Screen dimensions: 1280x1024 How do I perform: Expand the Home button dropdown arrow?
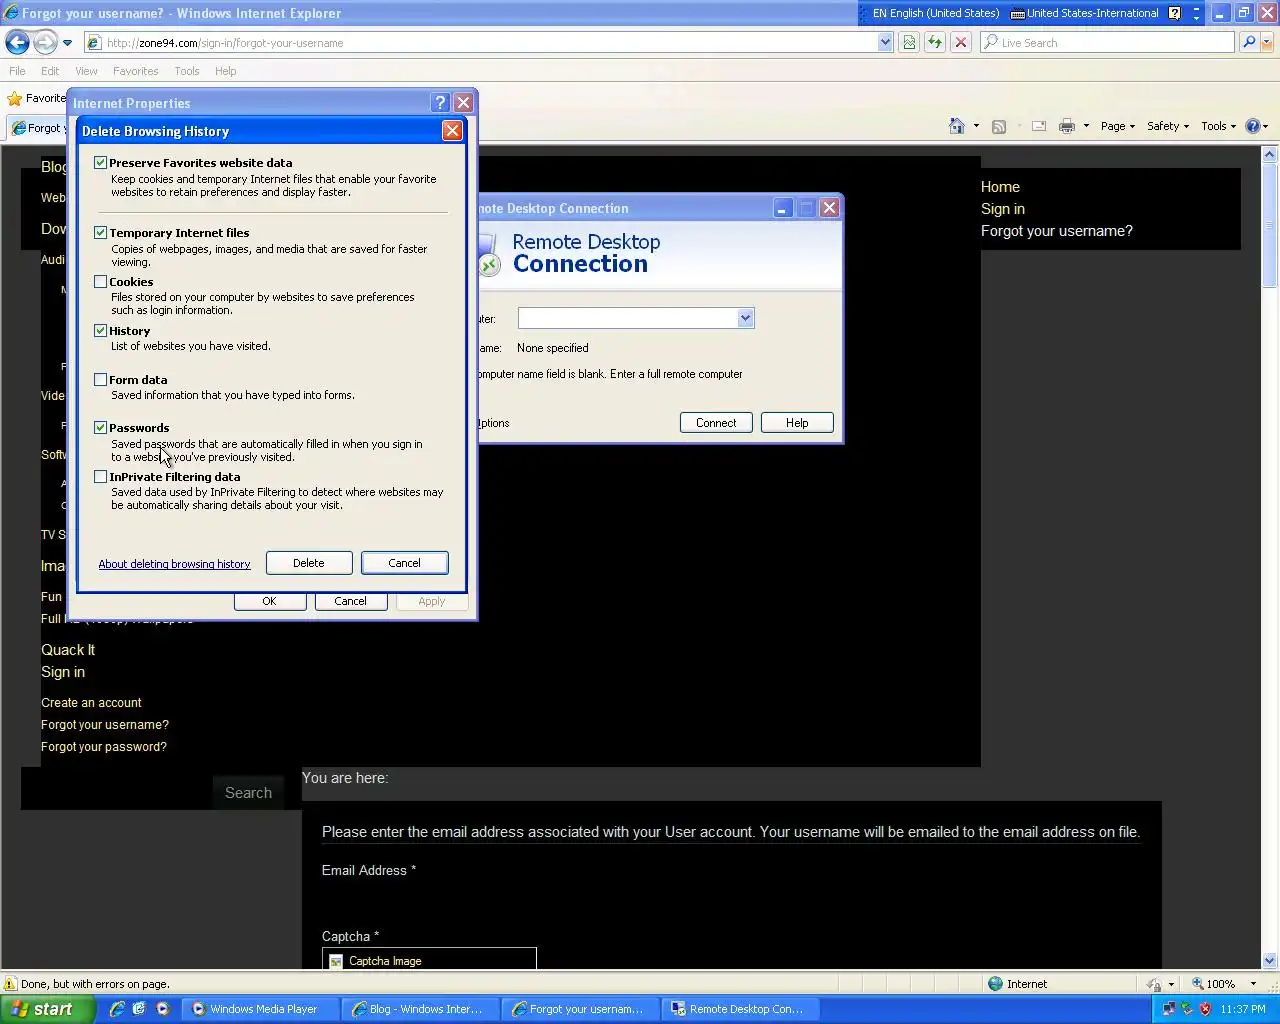click(976, 126)
